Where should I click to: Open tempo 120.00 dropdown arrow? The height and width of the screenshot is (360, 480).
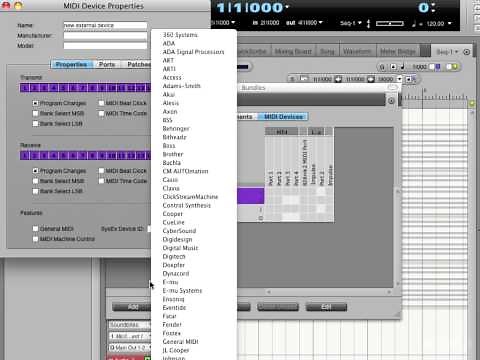[450, 23]
